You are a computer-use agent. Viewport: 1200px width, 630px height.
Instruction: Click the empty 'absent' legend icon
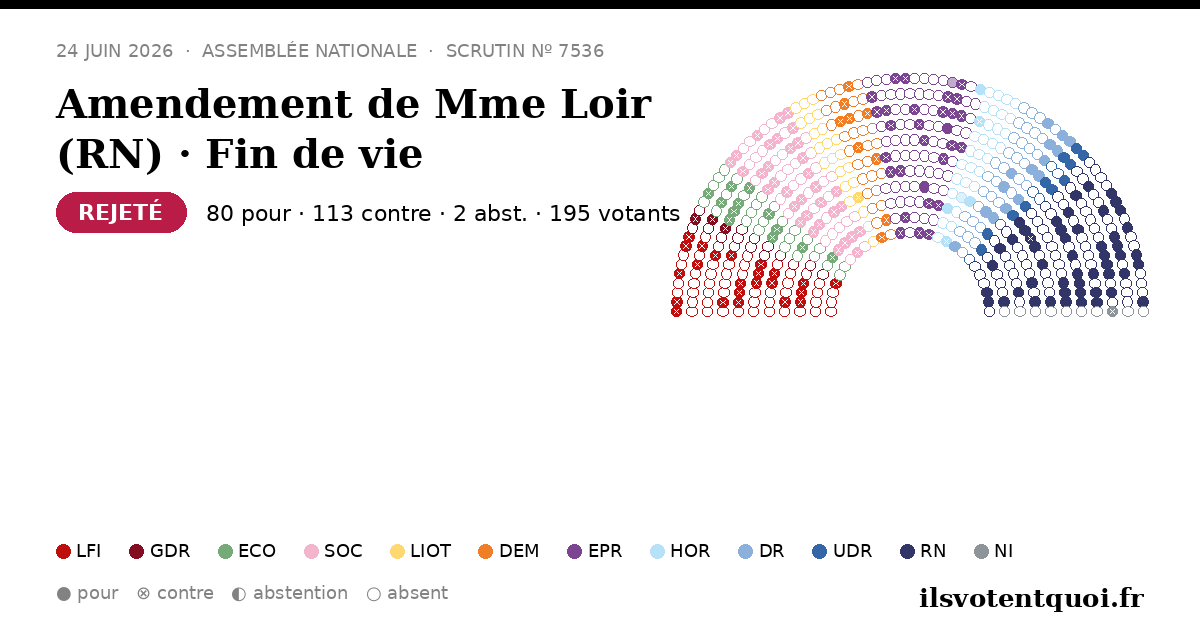coord(373,594)
